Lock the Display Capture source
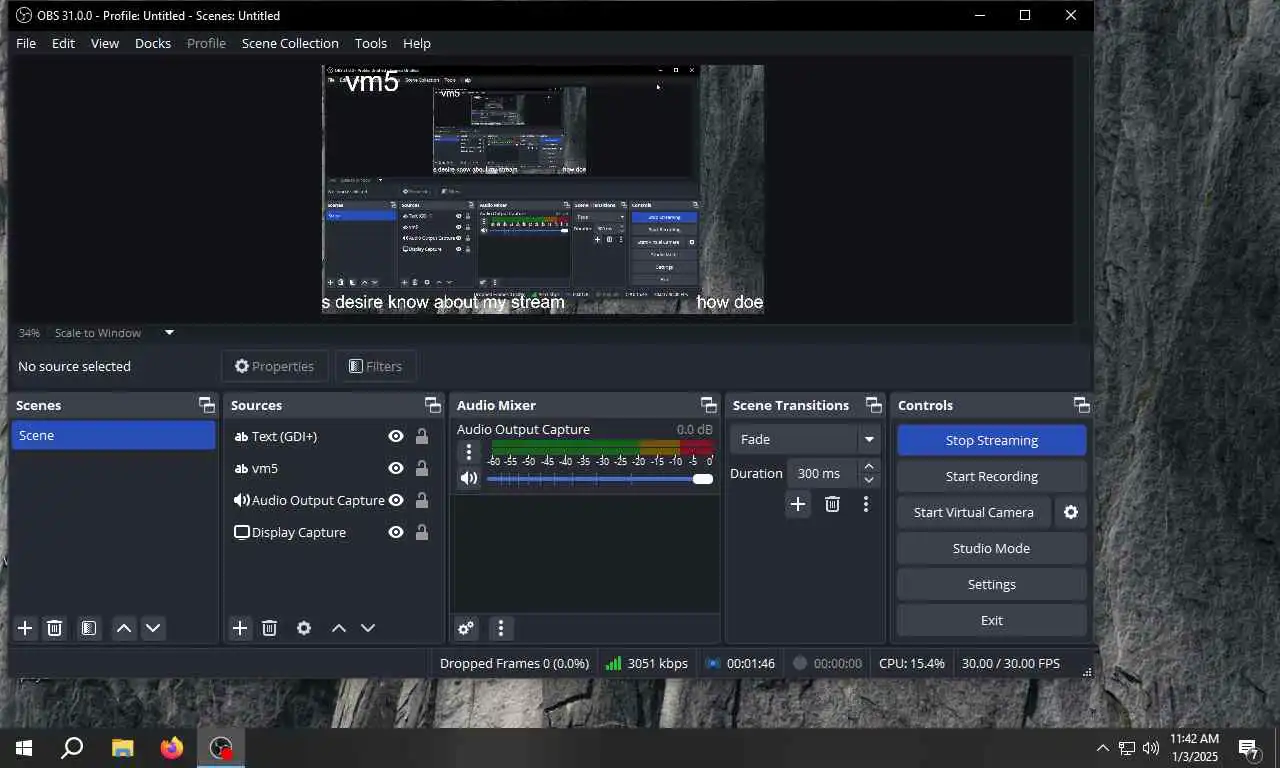Screen dimensions: 1280x768 (x=422, y=532)
